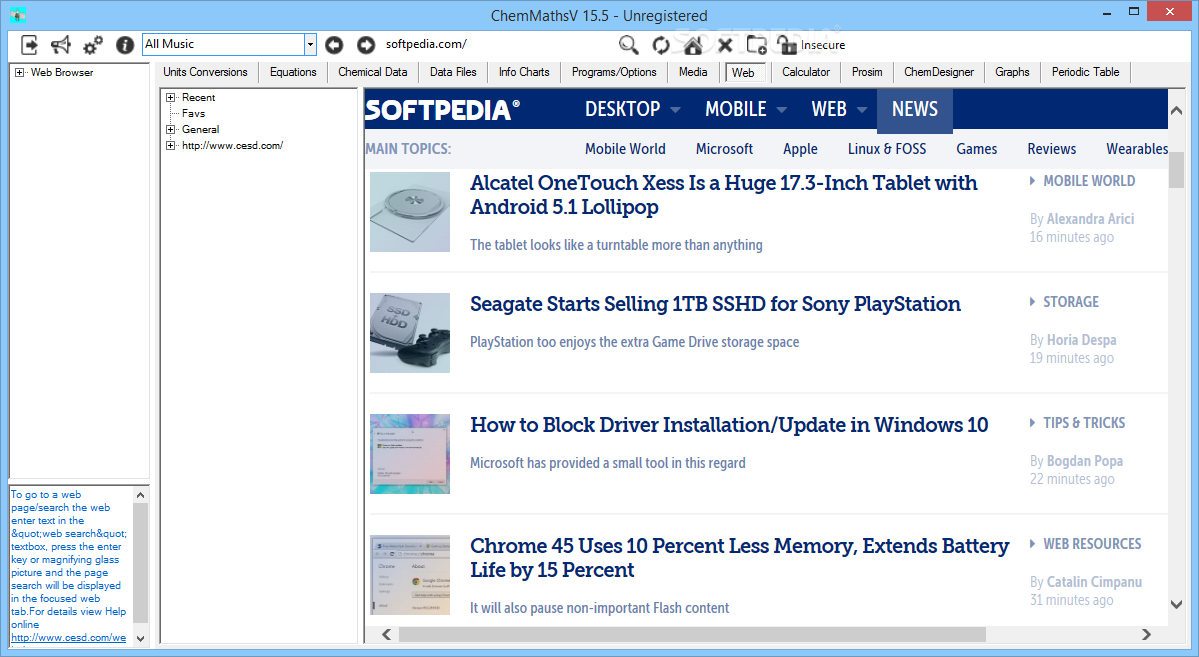Screen dimensions: 1199x657
Task: Open the DESKTOP menu on Softpedia
Action: [x=632, y=109]
